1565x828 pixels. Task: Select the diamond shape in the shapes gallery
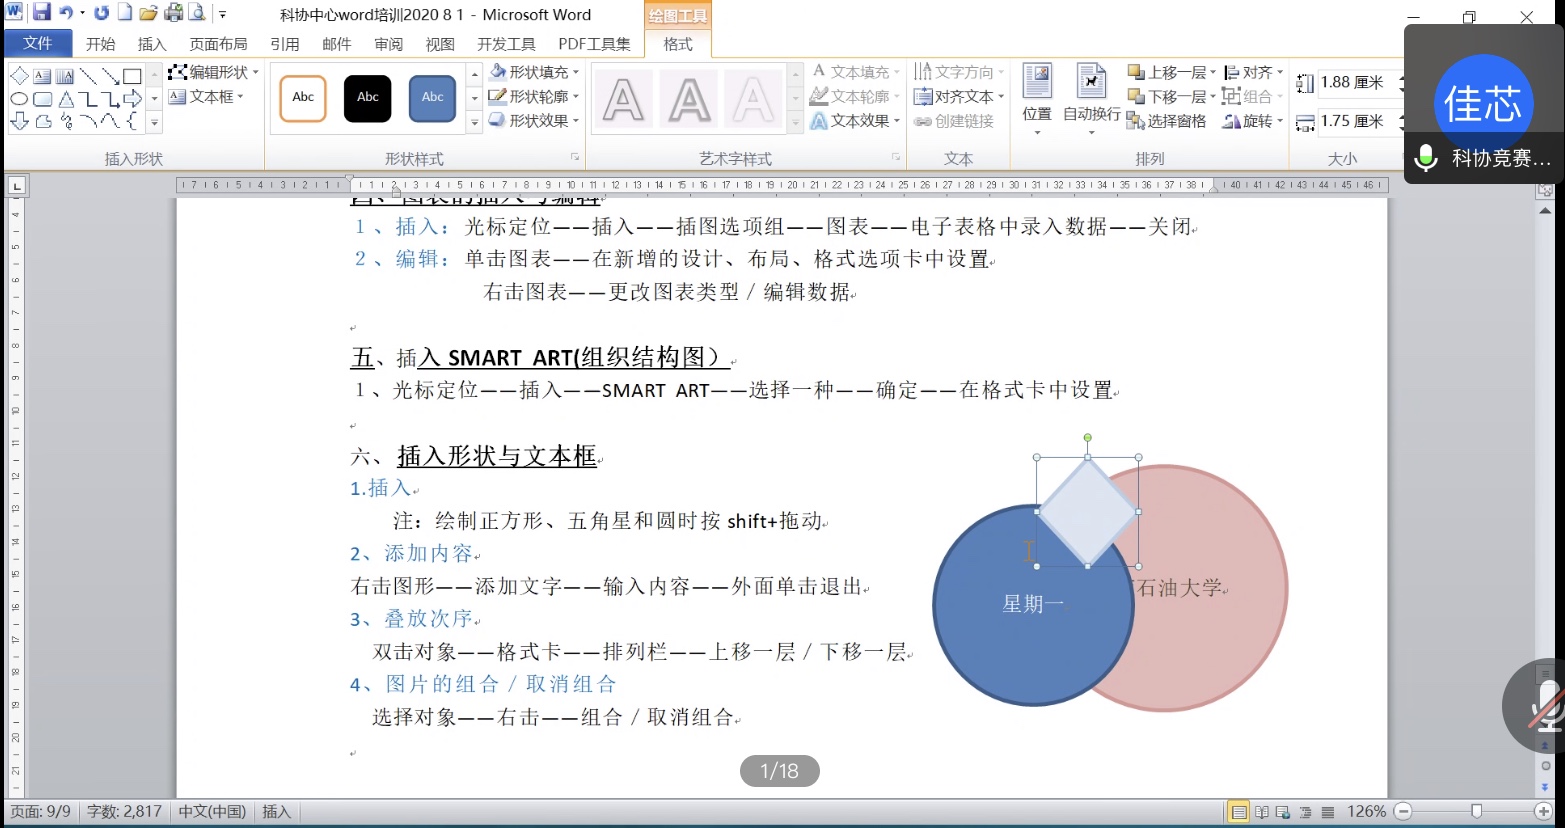pos(19,76)
